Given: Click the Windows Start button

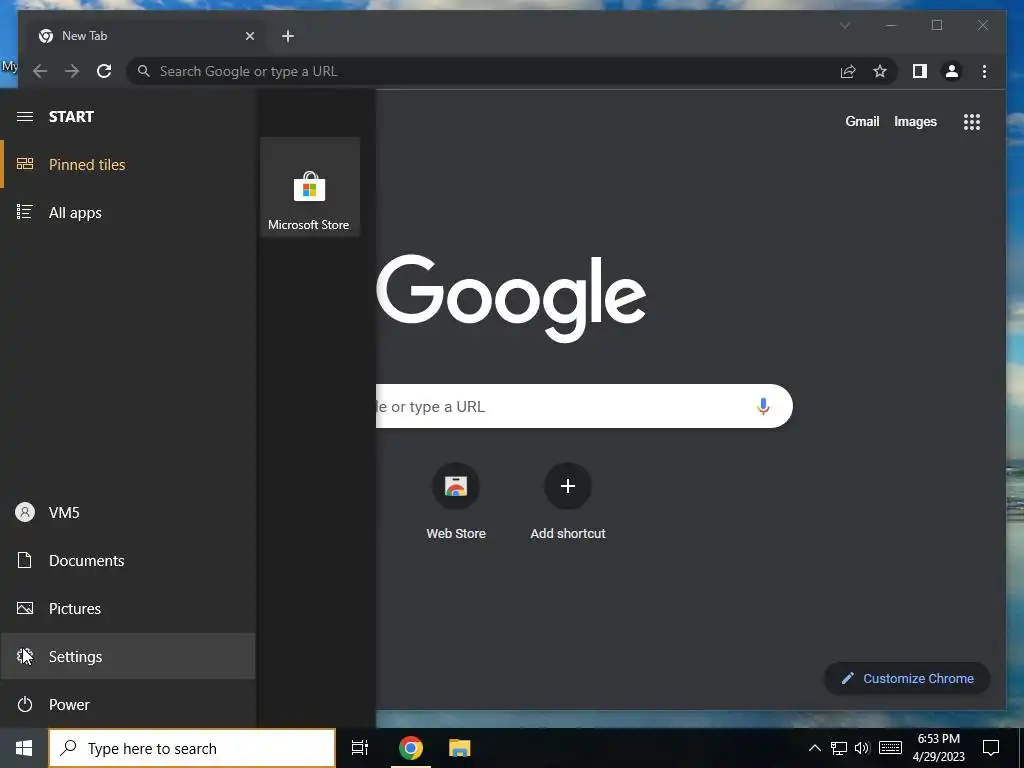Looking at the screenshot, I should pos(24,748).
